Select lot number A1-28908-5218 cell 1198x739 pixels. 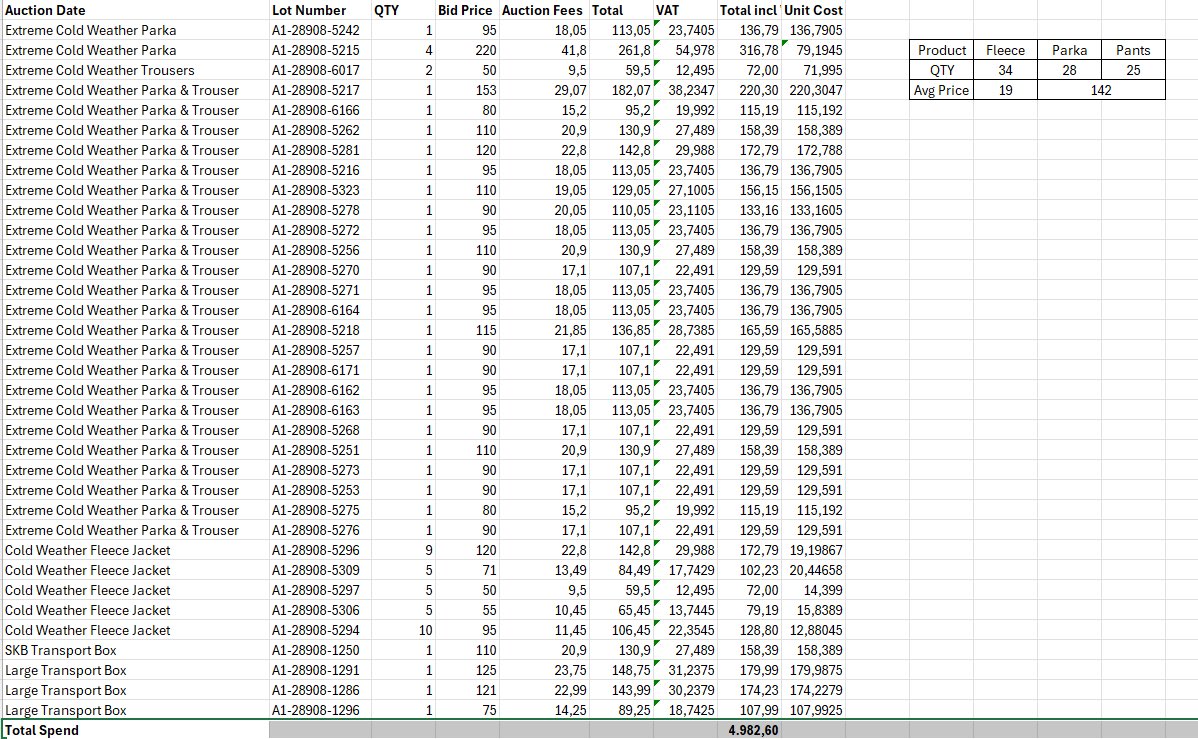[x=320, y=330]
